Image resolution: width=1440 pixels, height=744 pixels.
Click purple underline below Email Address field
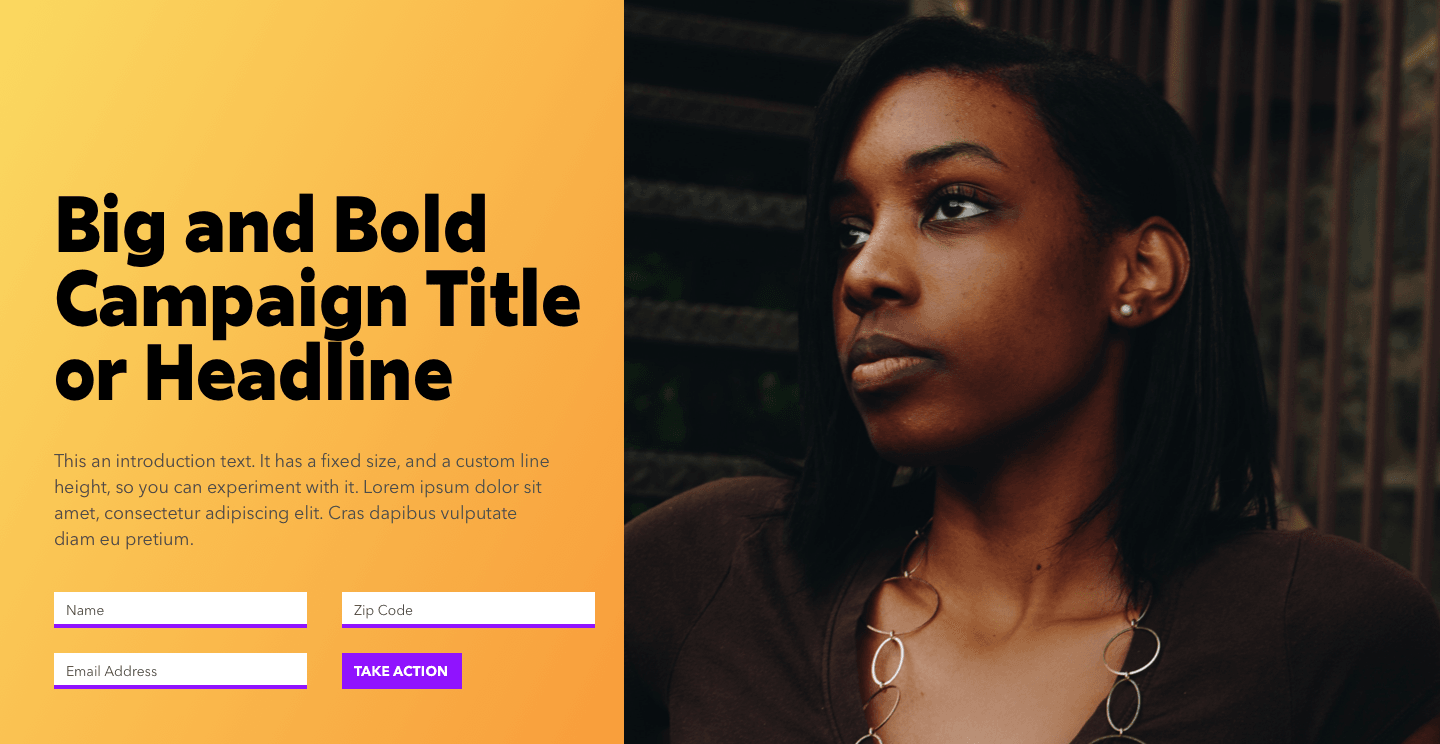click(180, 687)
